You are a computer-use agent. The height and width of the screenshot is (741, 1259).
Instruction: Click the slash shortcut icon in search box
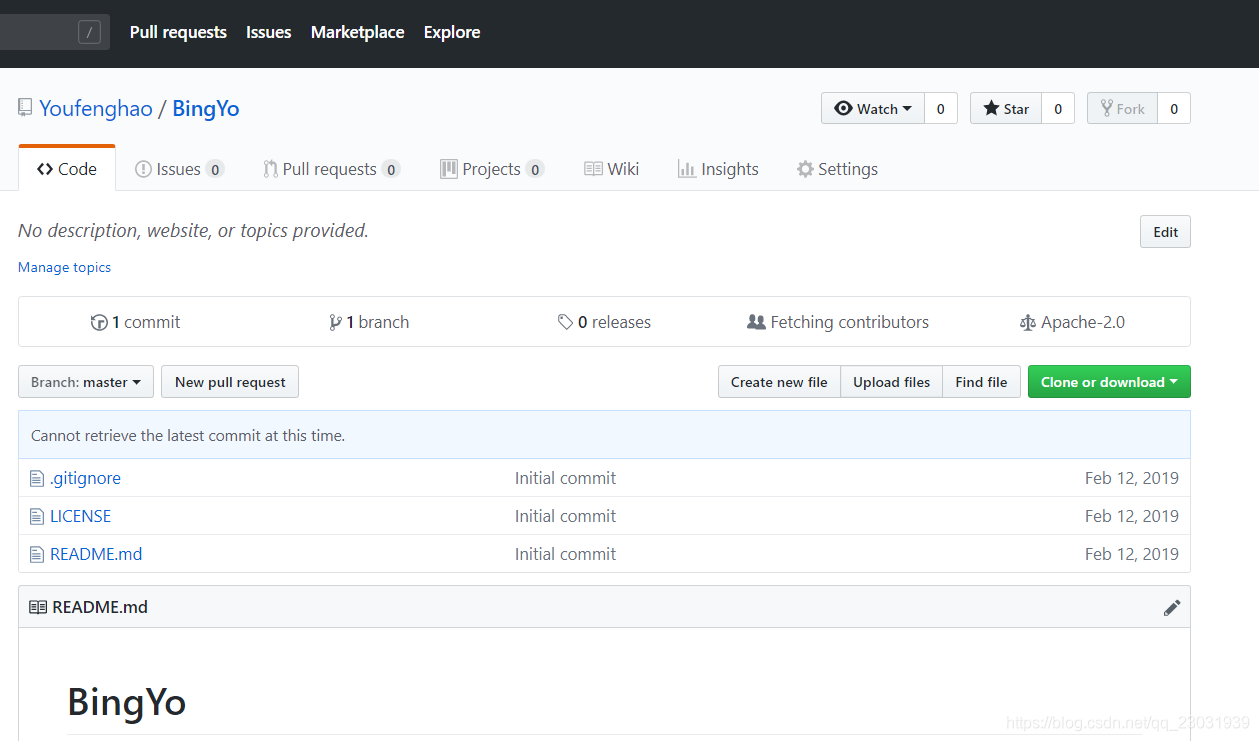tap(90, 32)
